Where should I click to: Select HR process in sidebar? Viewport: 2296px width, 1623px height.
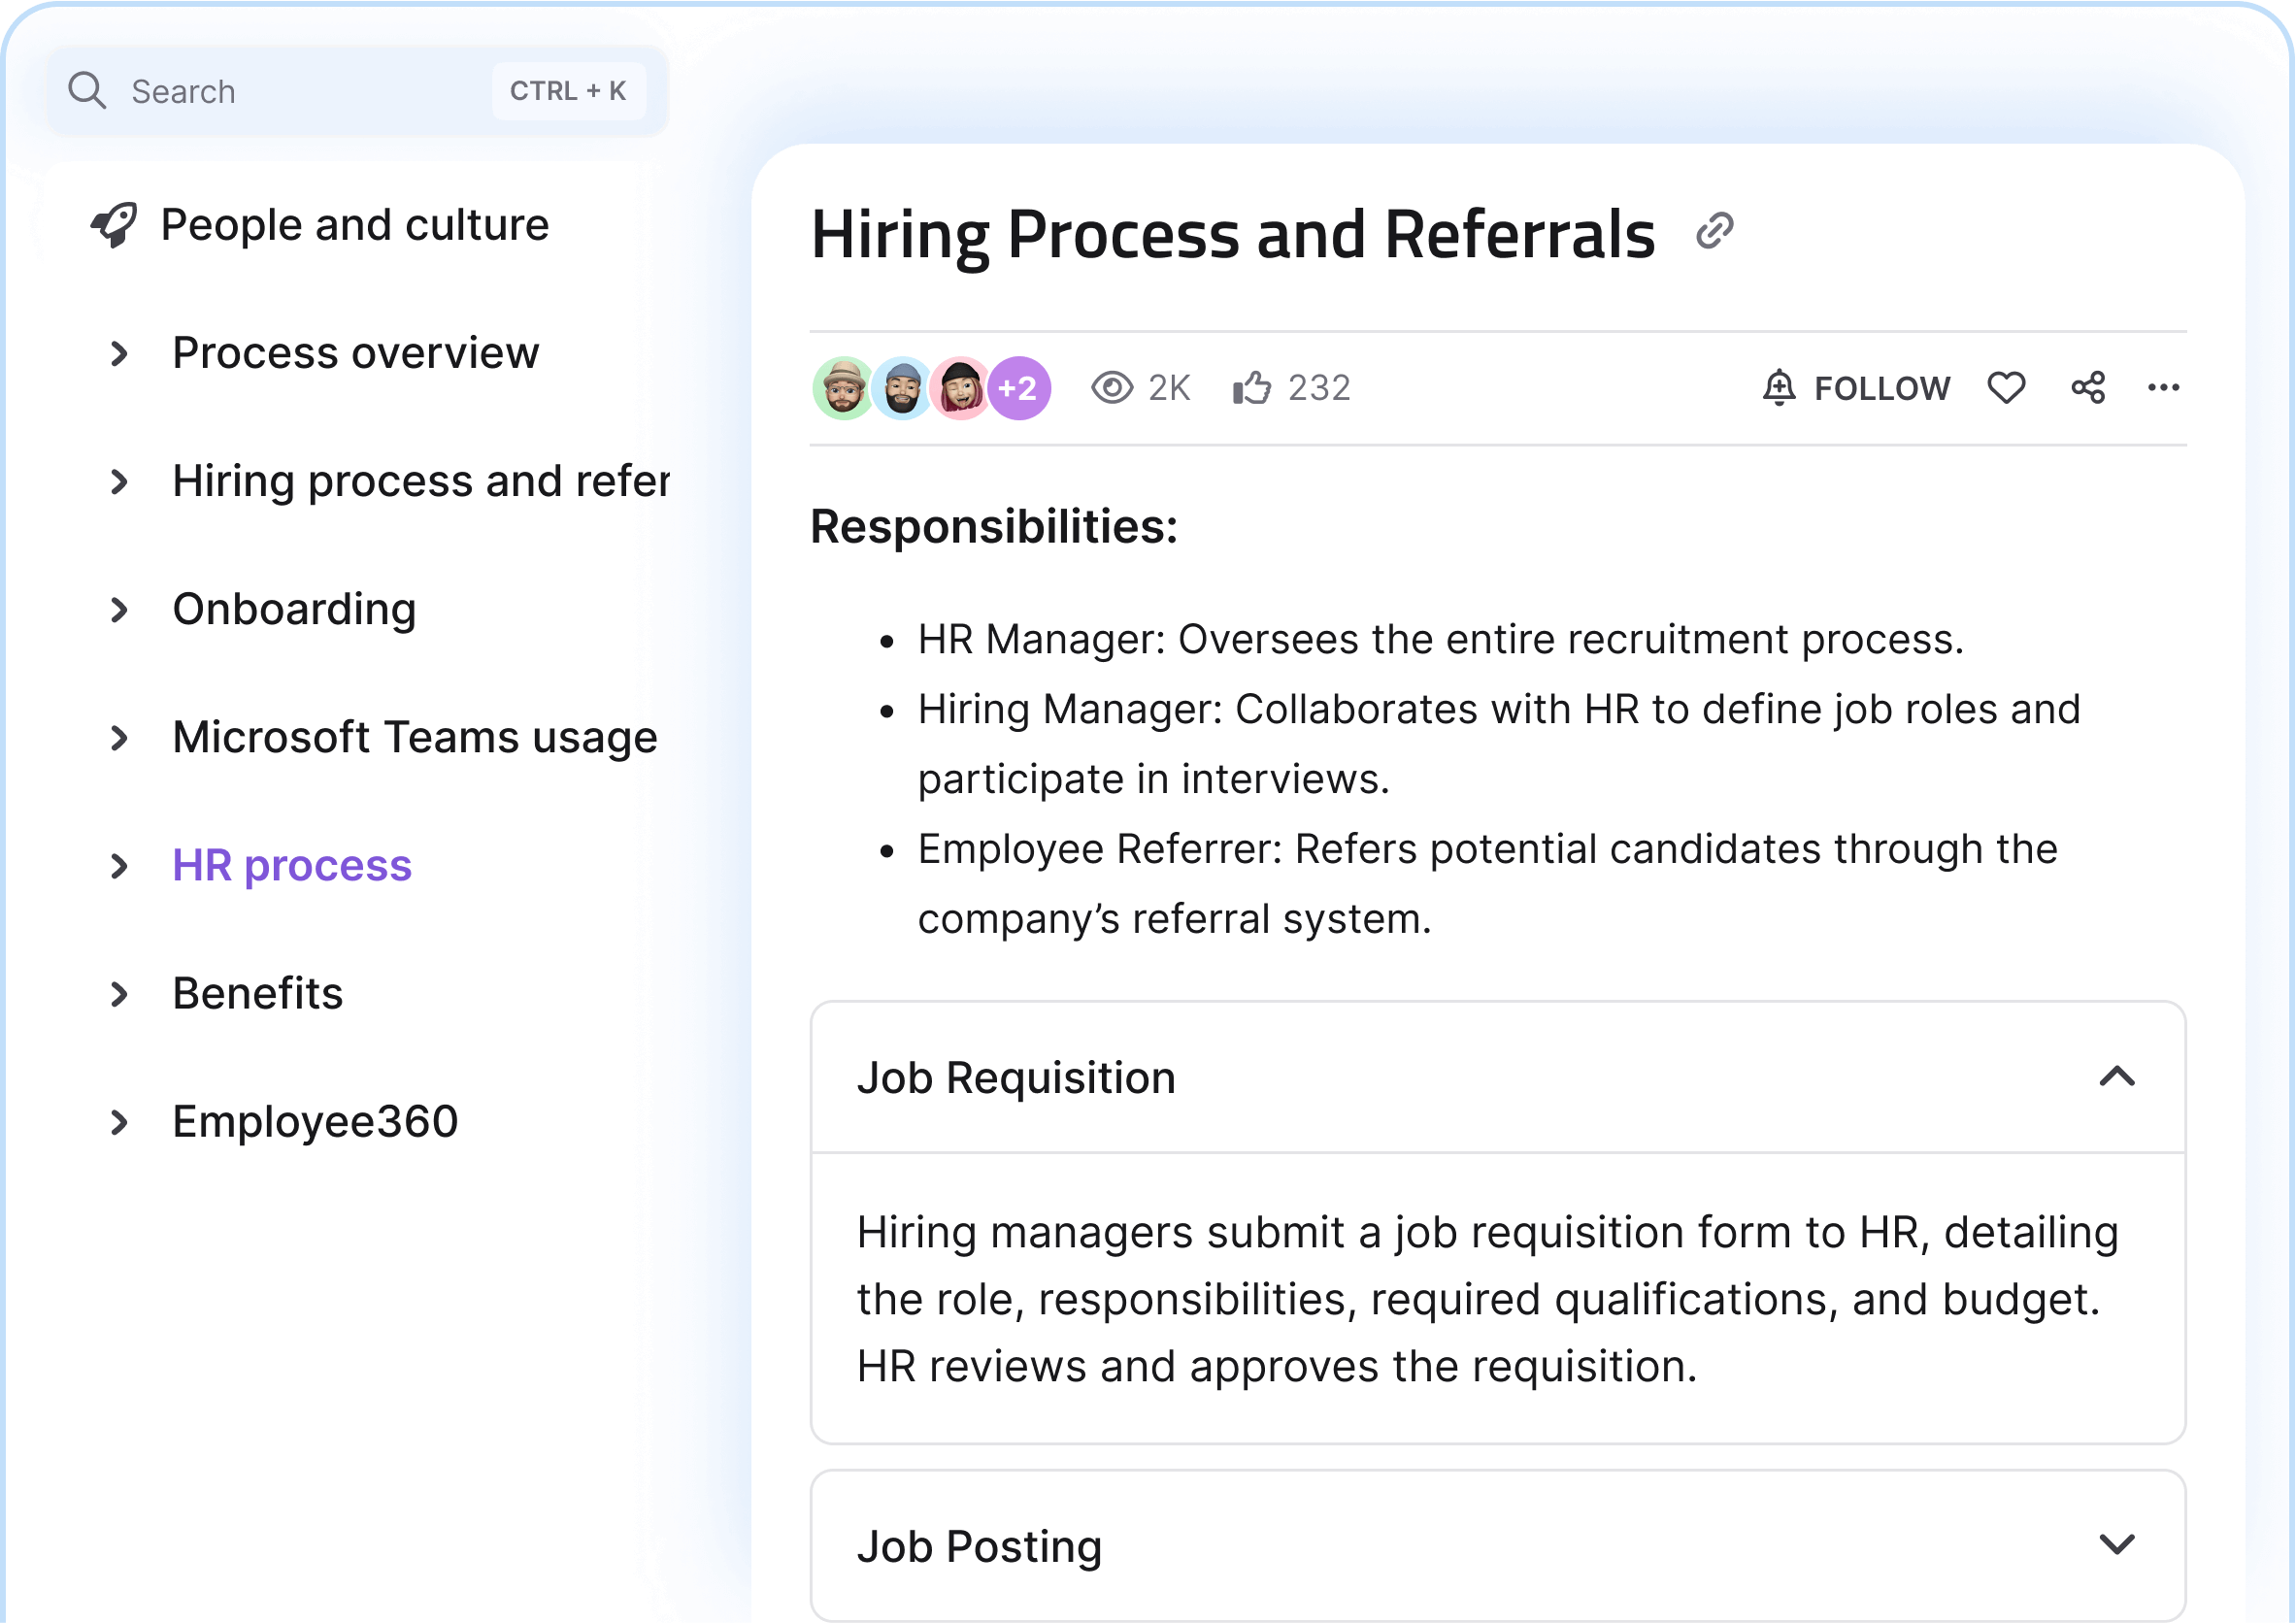291,865
